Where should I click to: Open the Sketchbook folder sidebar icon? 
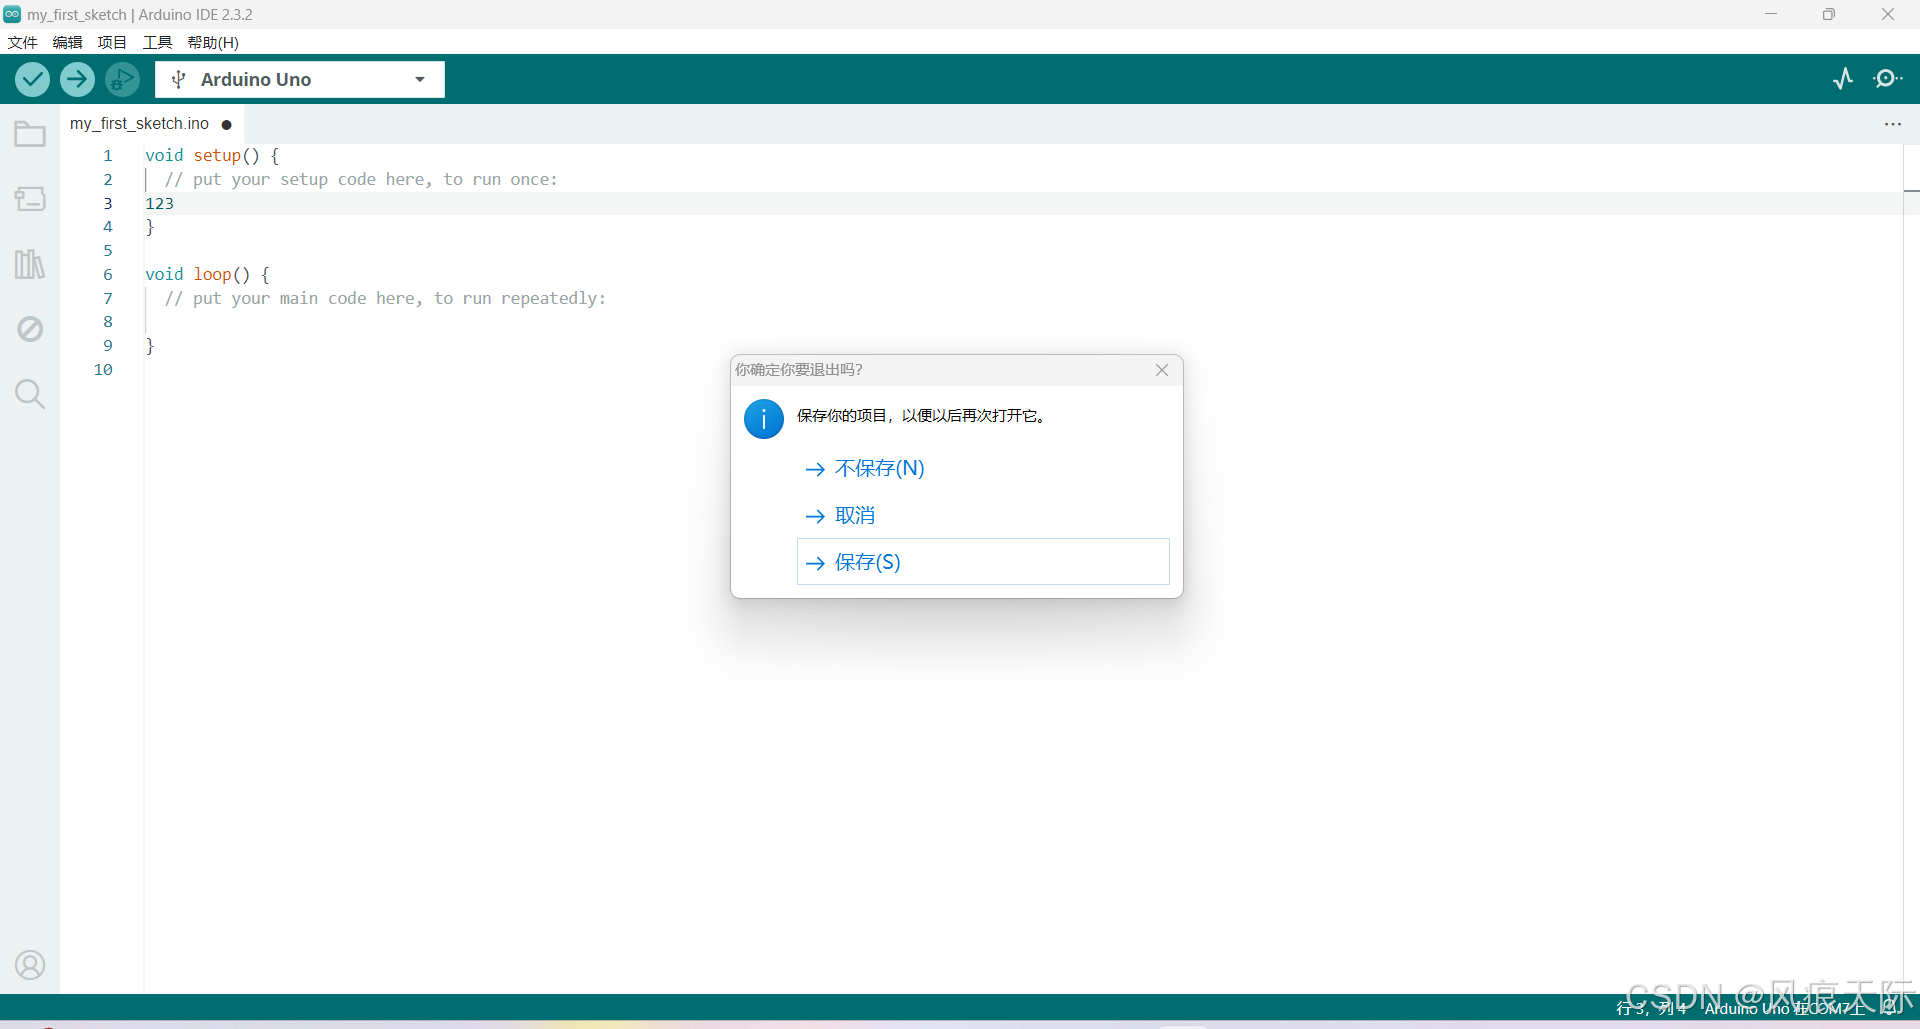30,134
